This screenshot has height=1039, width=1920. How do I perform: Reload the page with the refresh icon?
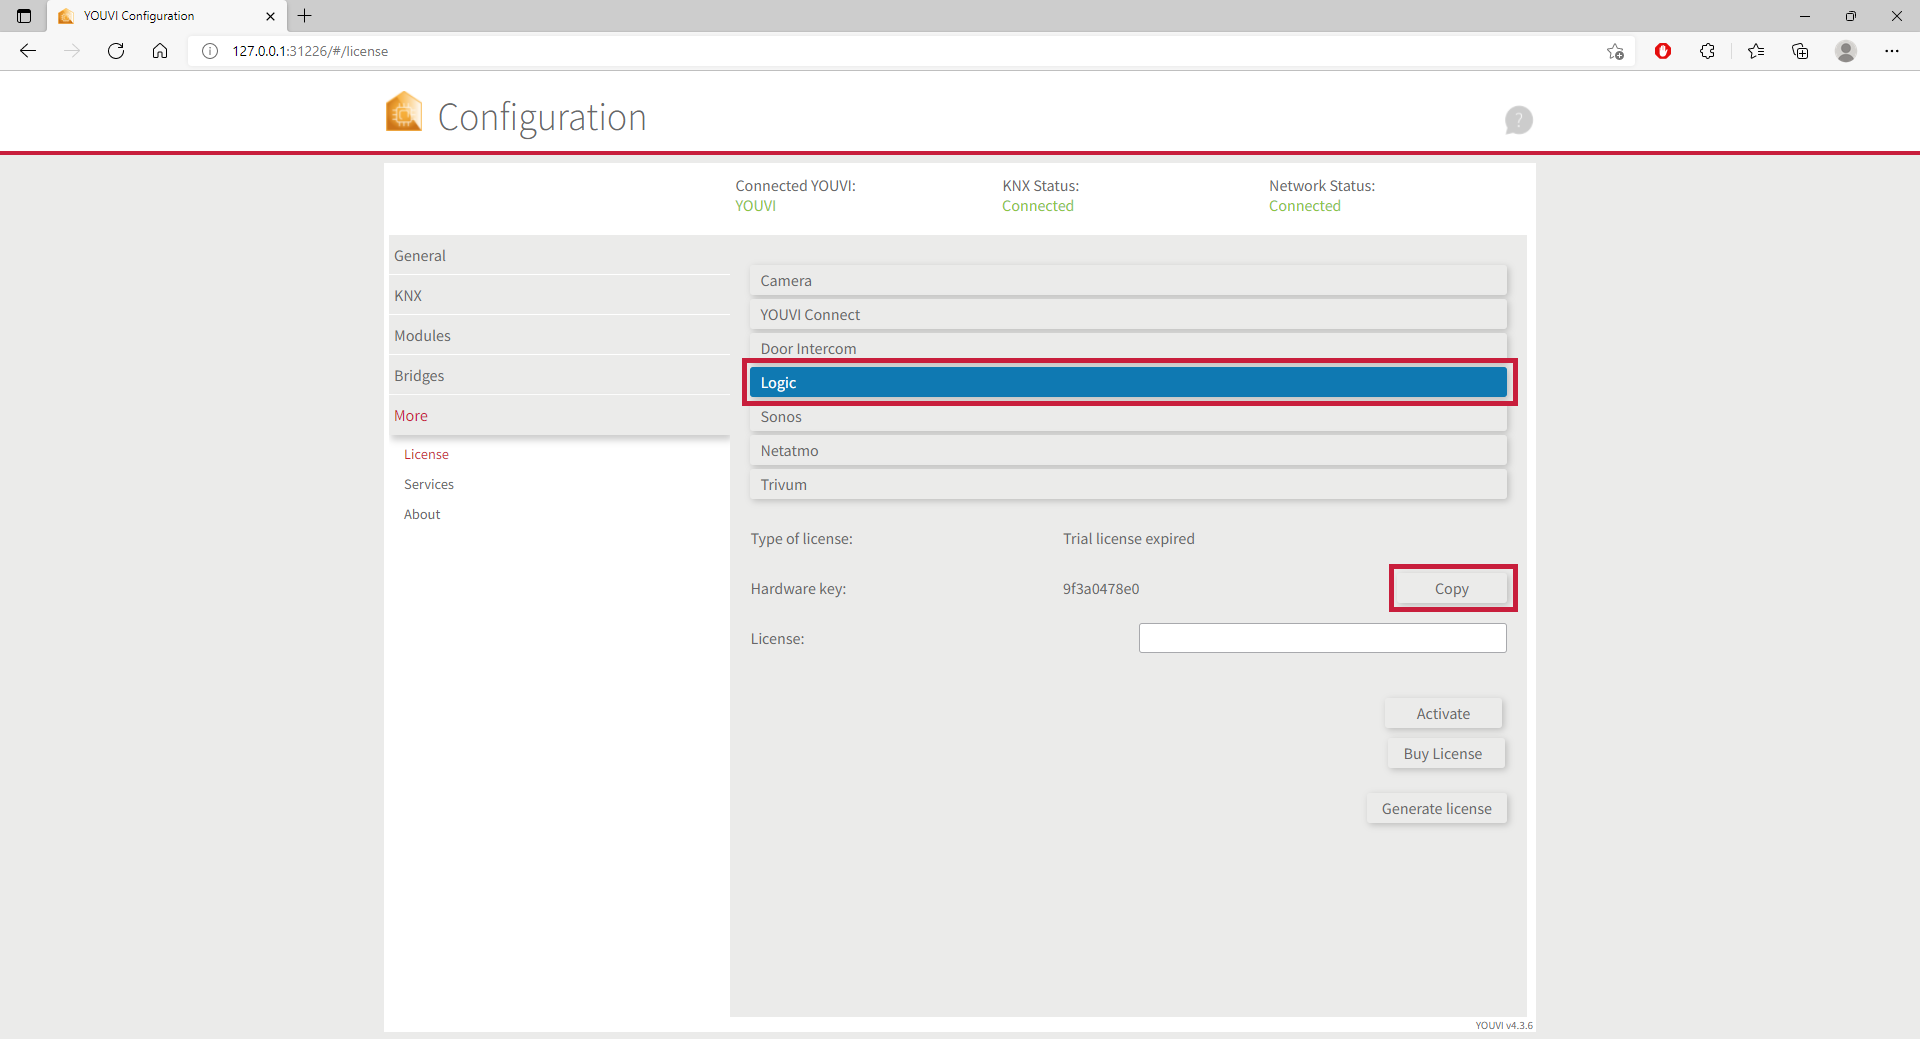116,51
